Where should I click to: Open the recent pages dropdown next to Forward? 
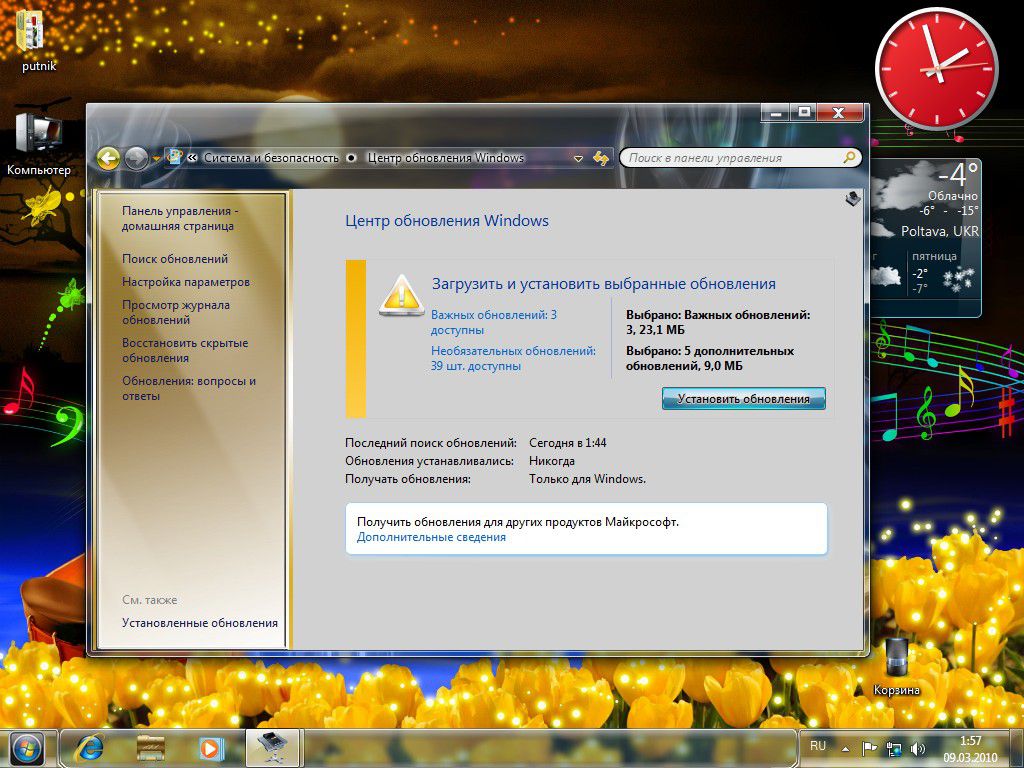click(x=156, y=158)
